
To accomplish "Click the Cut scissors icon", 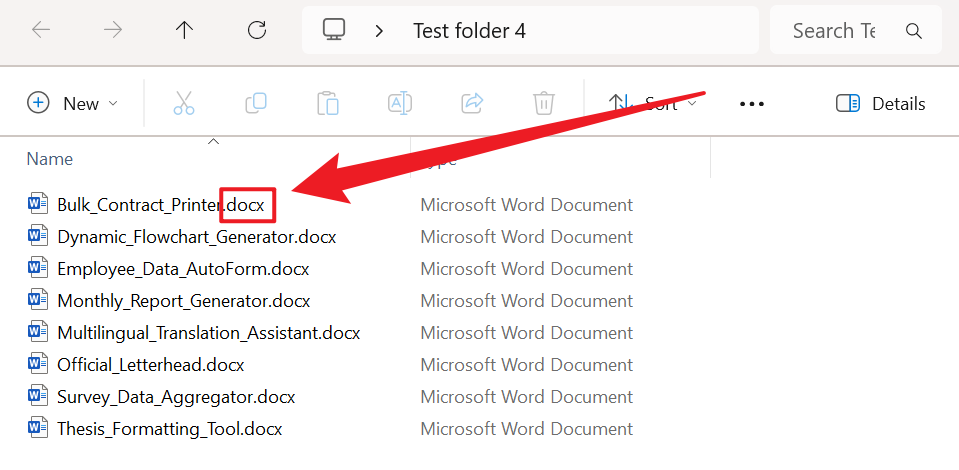I will point(184,103).
